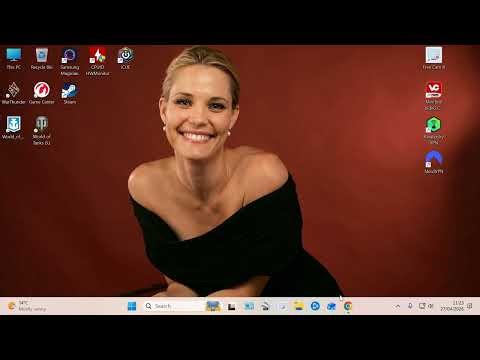Viewport: 480px width, 360px height.
Task: Open Google Chrome from the taskbar
Action: click(x=348, y=306)
